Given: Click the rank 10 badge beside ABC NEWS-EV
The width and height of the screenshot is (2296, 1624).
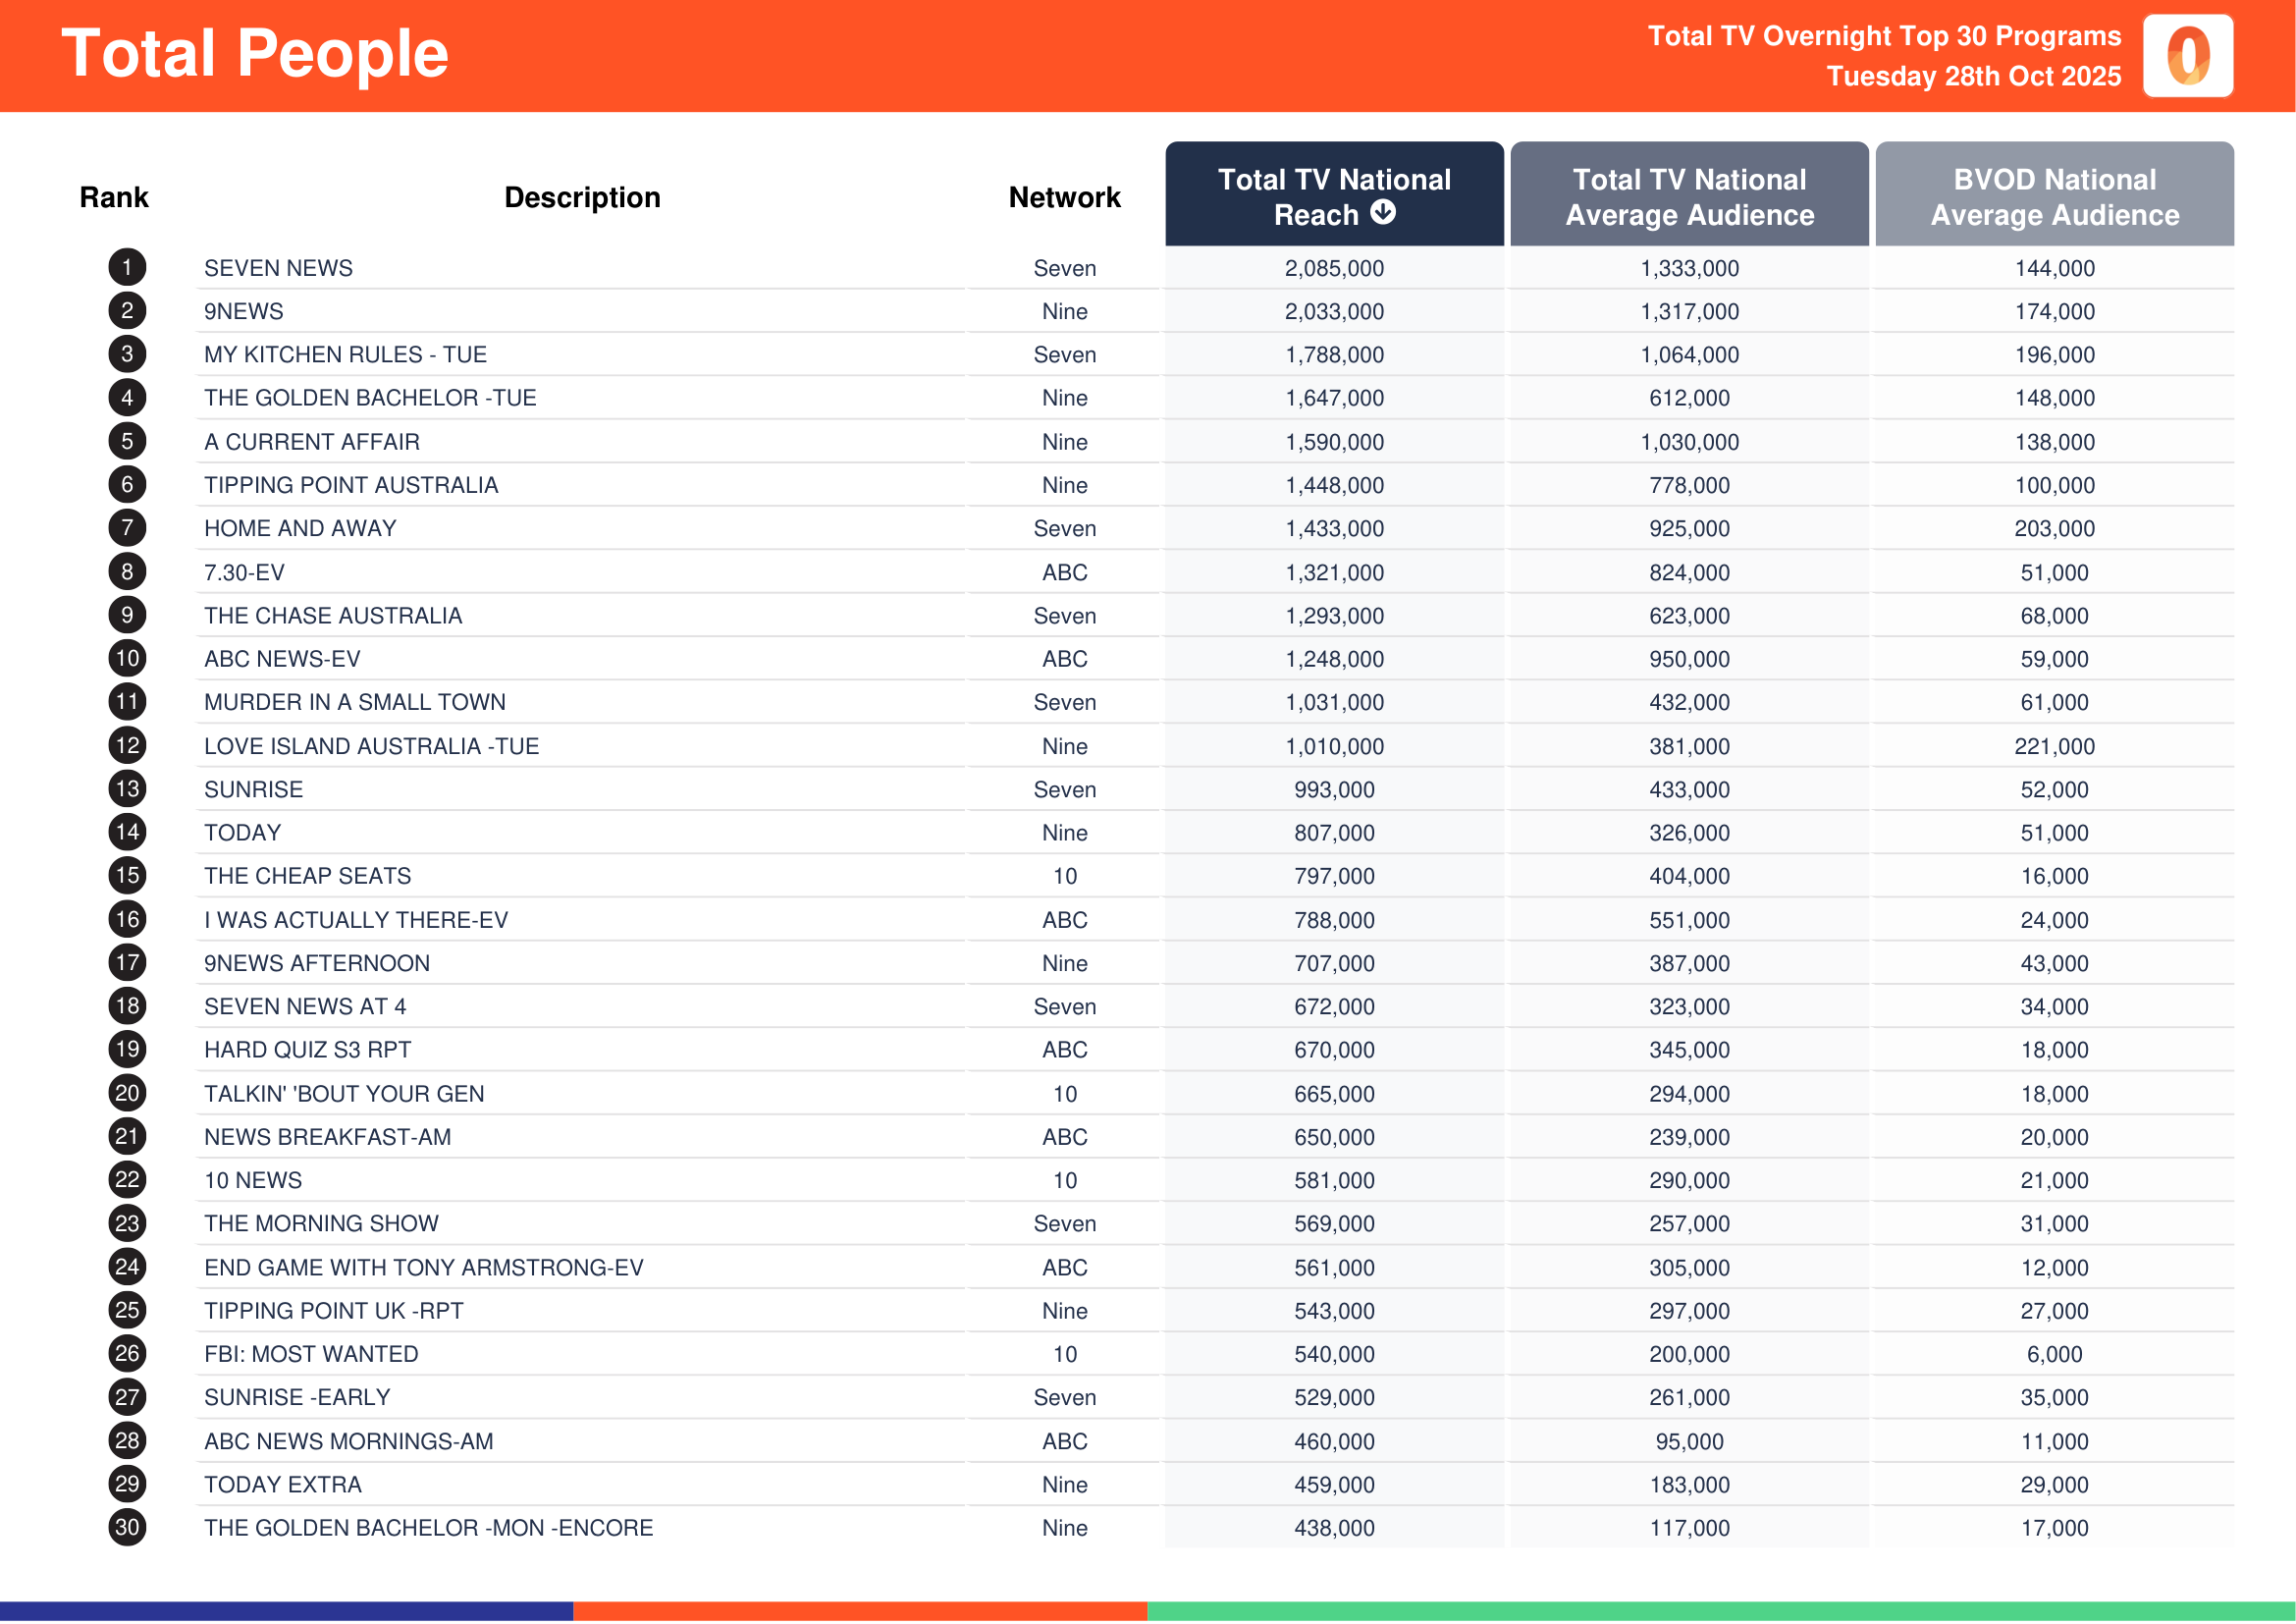Looking at the screenshot, I should [126, 658].
